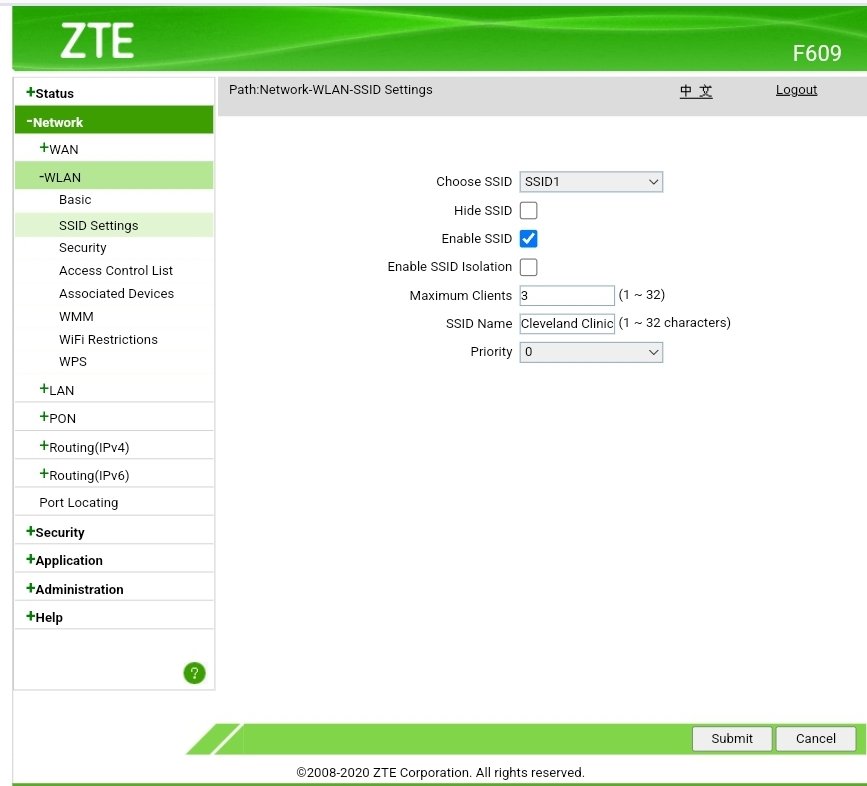This screenshot has width=867, height=786.
Task: Click the Path:Network-WLAN-SSID Settings text
Action: coord(331,90)
